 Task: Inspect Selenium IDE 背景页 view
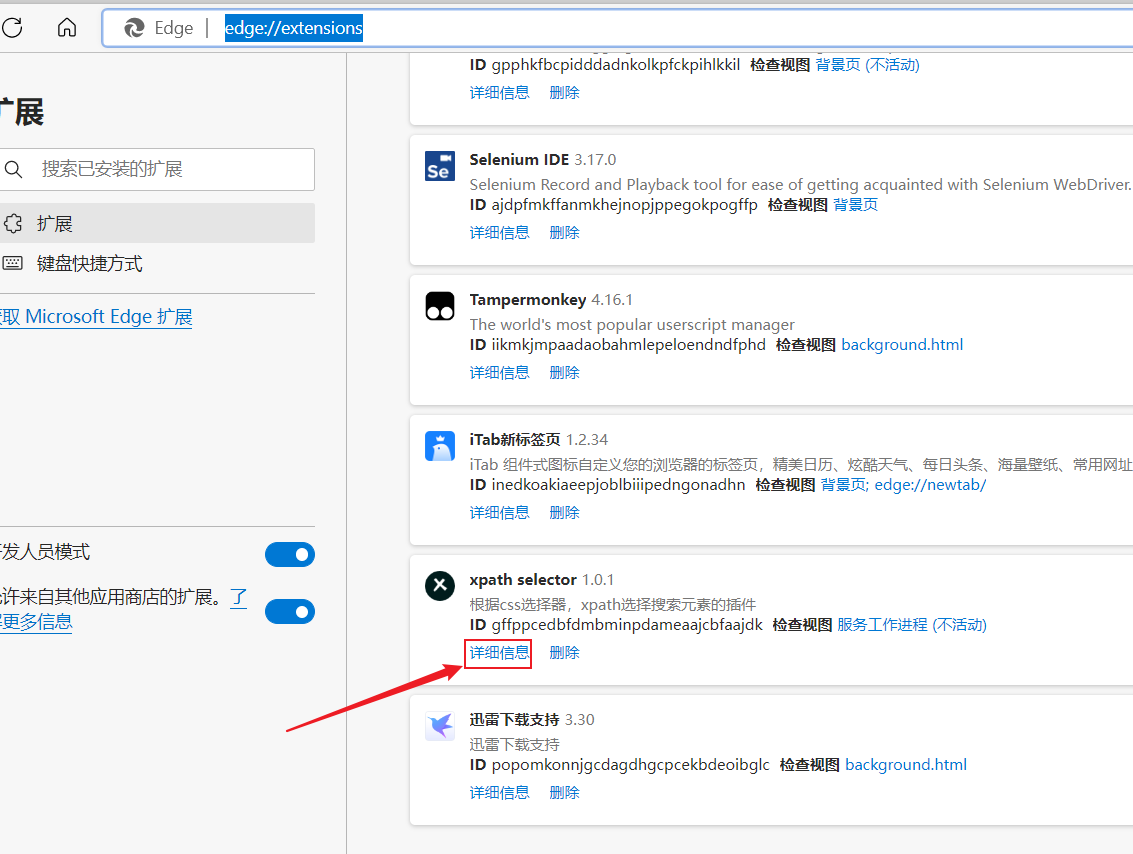coord(856,205)
